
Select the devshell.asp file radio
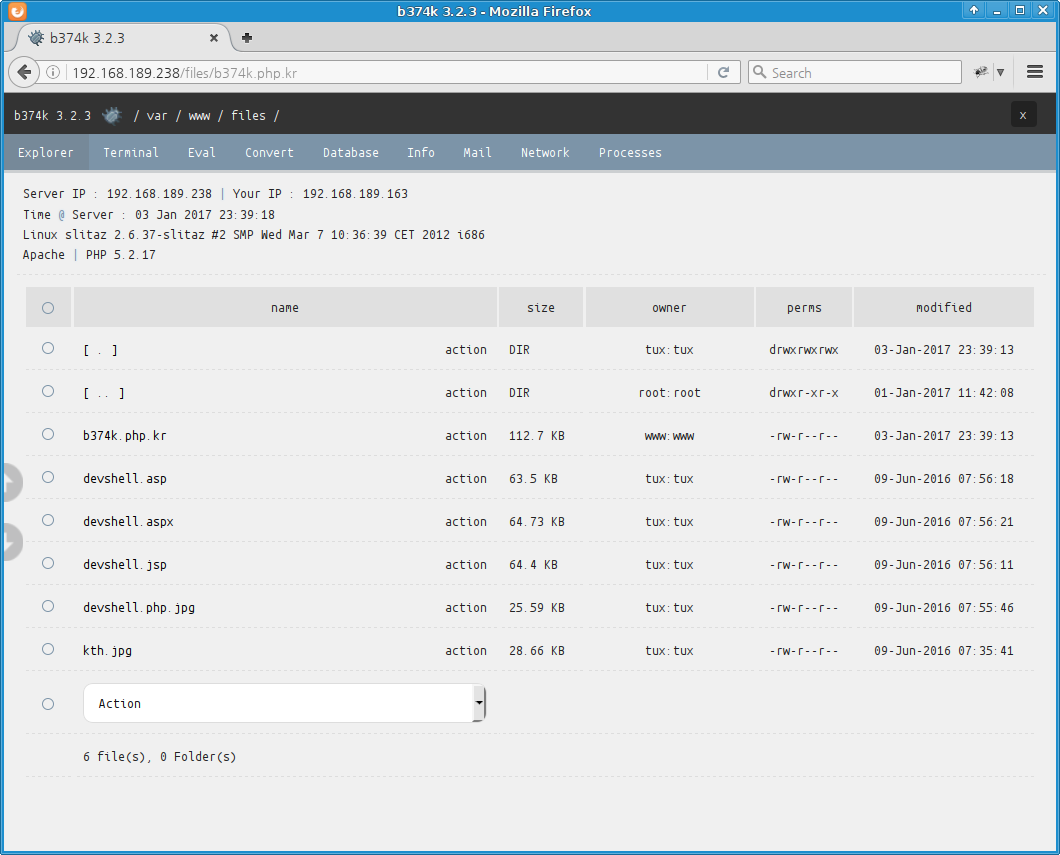click(48, 477)
